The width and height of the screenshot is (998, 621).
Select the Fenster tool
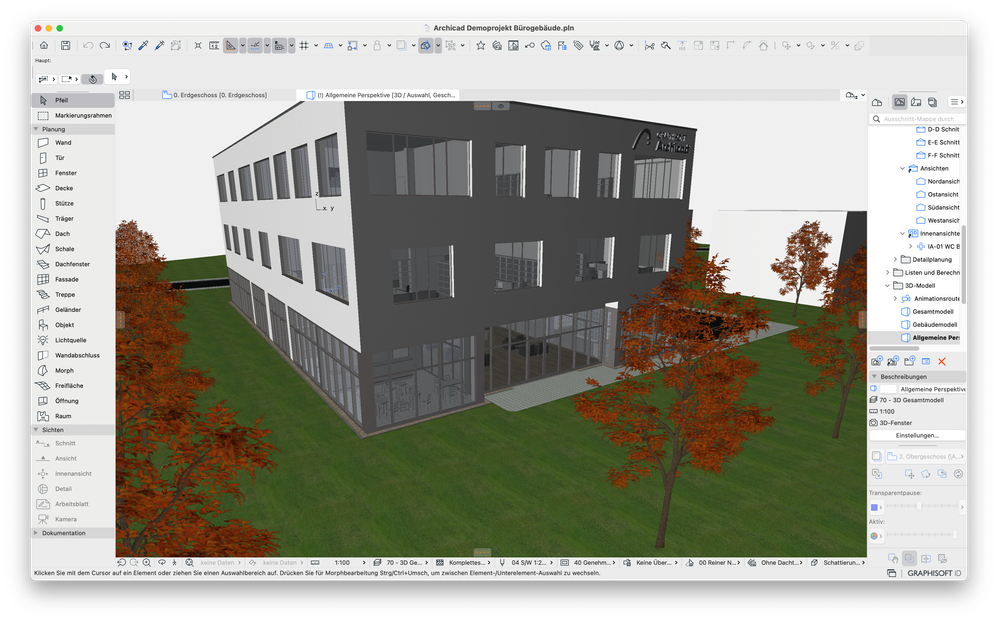73,173
